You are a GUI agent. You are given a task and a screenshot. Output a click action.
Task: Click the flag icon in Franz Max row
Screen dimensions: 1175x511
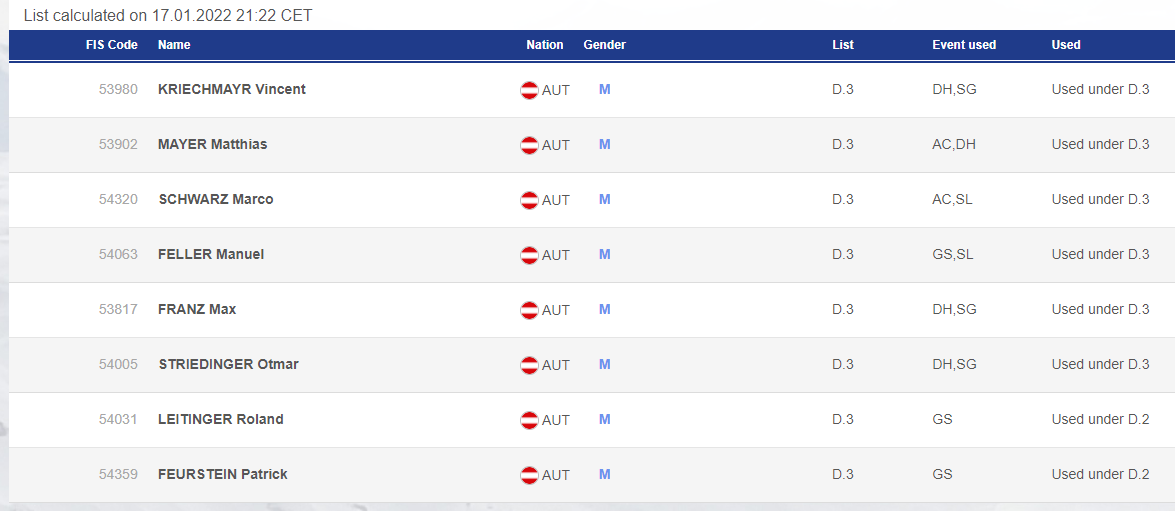[x=529, y=310]
